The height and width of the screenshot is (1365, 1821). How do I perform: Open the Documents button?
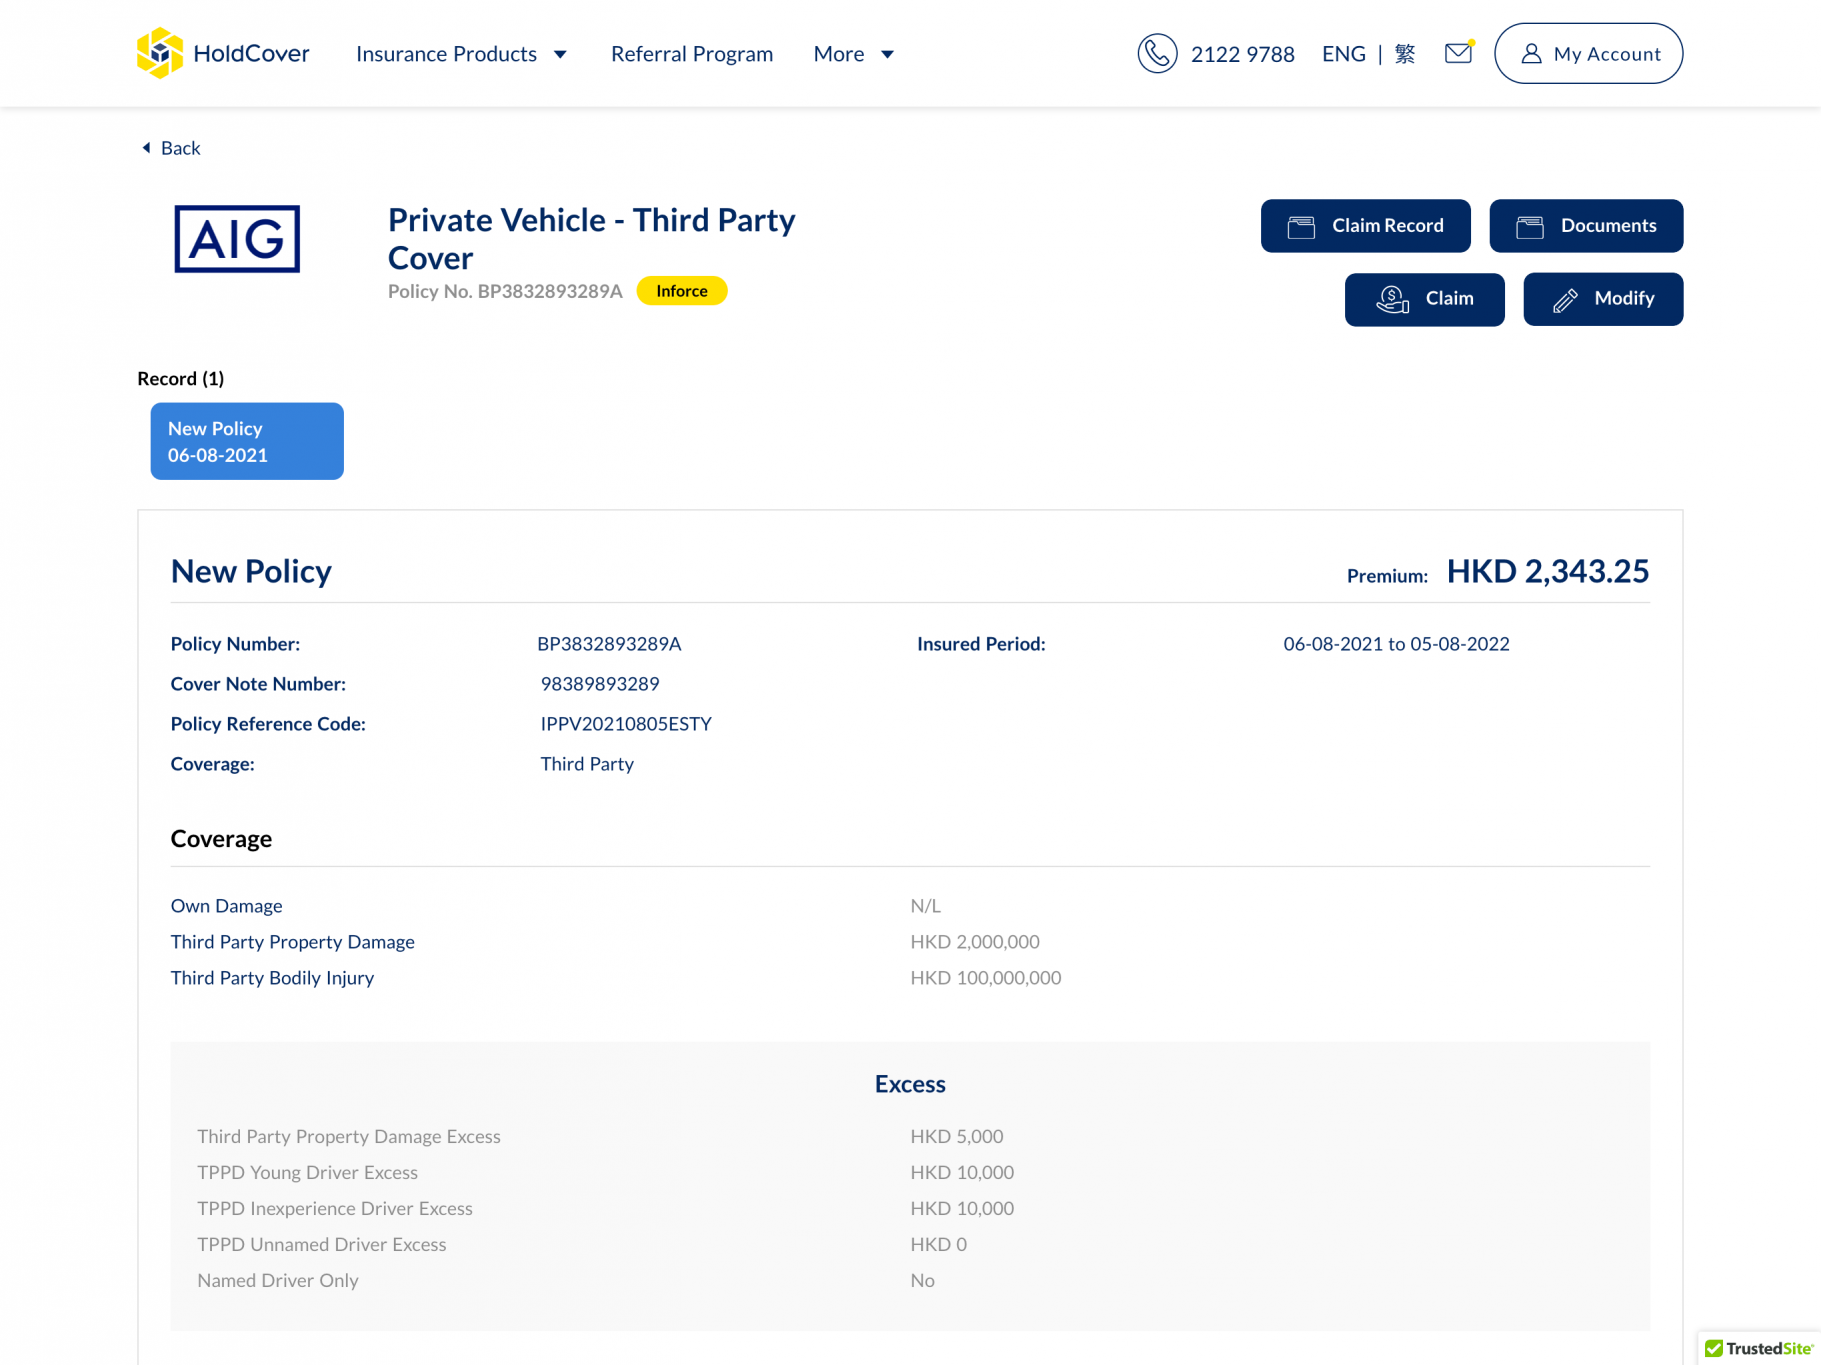[x=1586, y=226]
